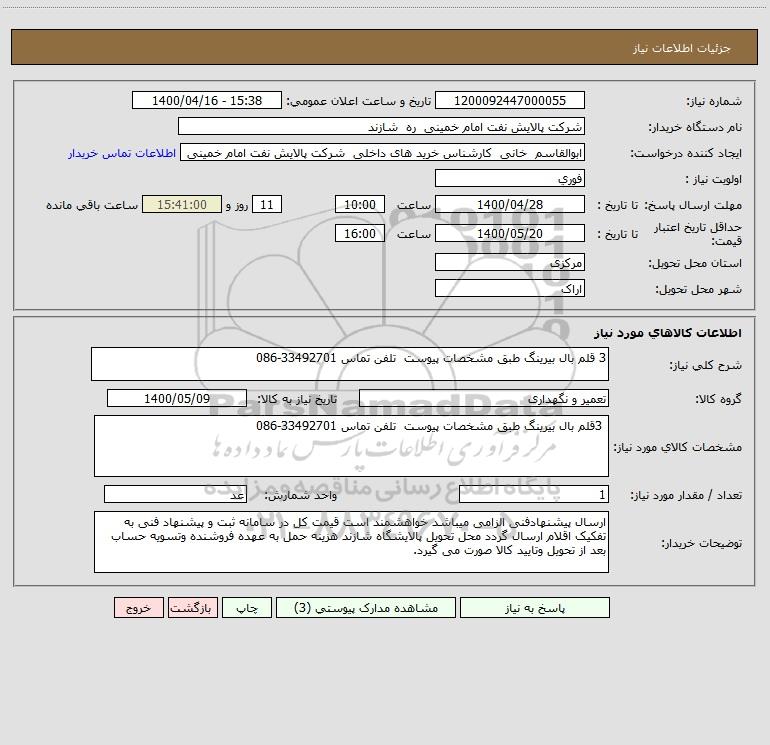
Task: Click the response deadline date 1400/04/28
Action: [x=510, y=204]
